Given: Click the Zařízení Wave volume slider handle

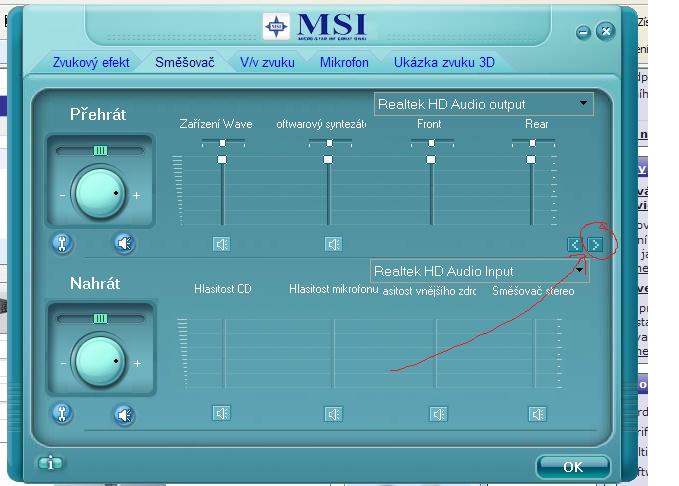Looking at the screenshot, I should pos(222,160).
